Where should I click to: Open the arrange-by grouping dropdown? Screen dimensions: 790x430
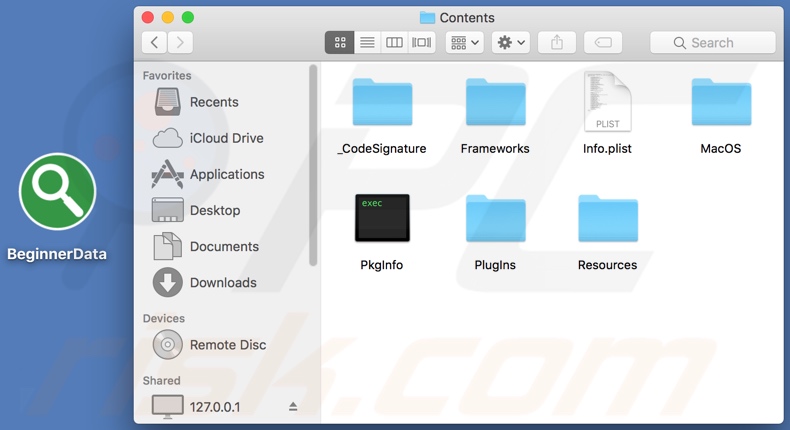(465, 42)
